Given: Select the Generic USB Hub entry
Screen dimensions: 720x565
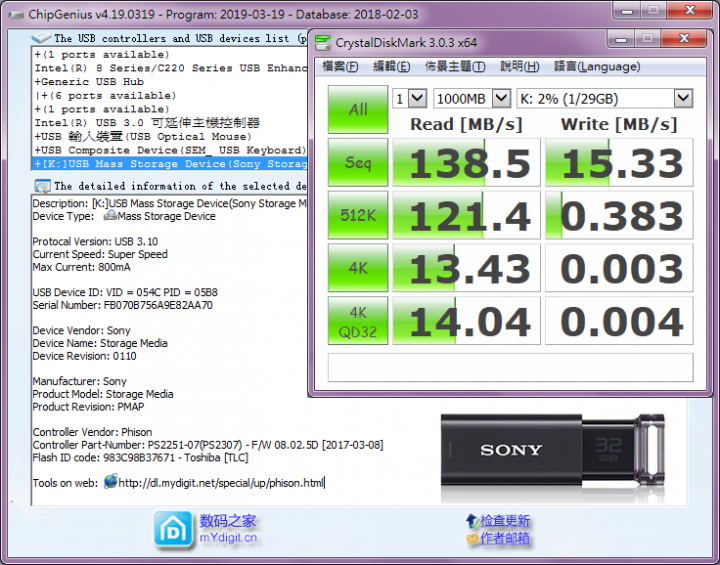Looking at the screenshot, I should (x=89, y=82).
